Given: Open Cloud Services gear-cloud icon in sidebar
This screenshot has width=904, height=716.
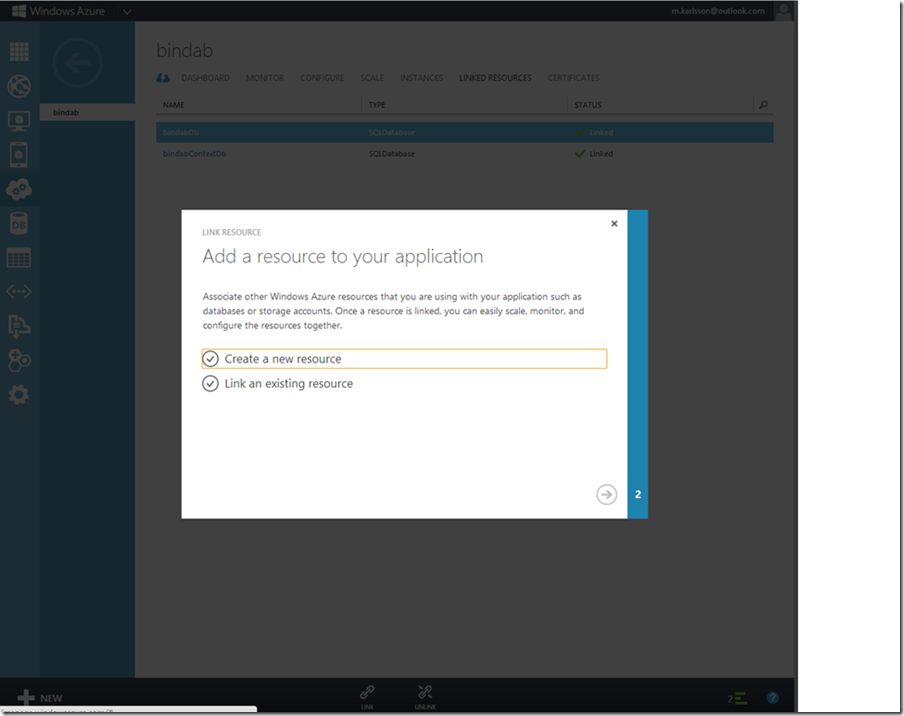Looking at the screenshot, I should pyautogui.click(x=19, y=189).
